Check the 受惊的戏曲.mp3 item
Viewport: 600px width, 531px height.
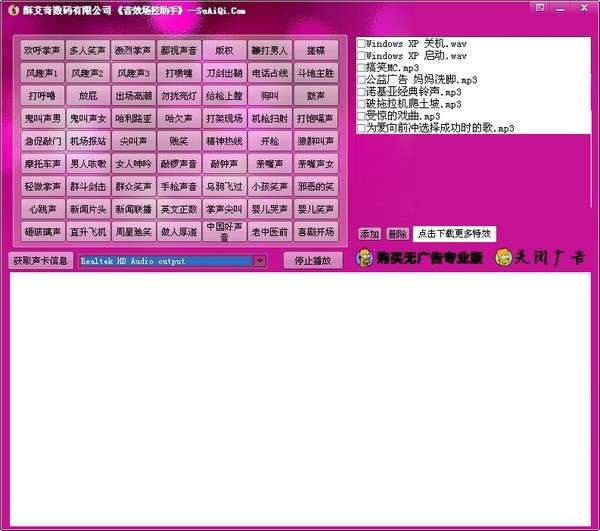pyautogui.click(x=361, y=116)
